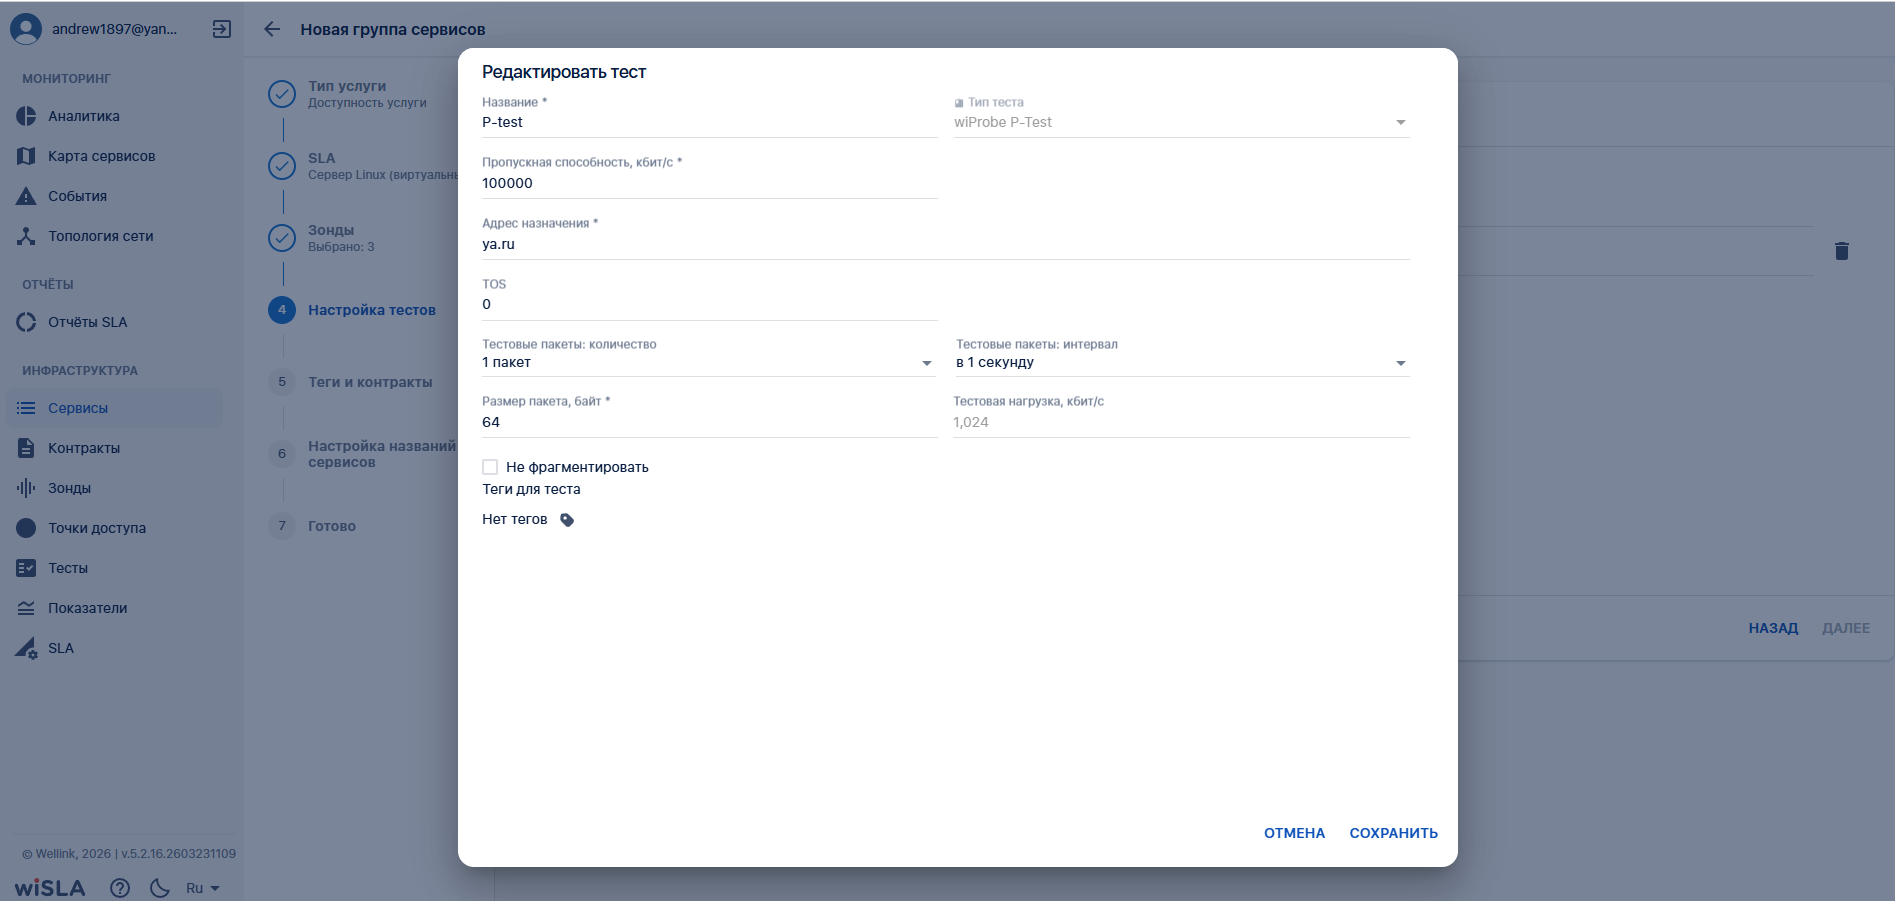
Task: Toggle dark mode moon icon
Action: [x=159, y=888]
